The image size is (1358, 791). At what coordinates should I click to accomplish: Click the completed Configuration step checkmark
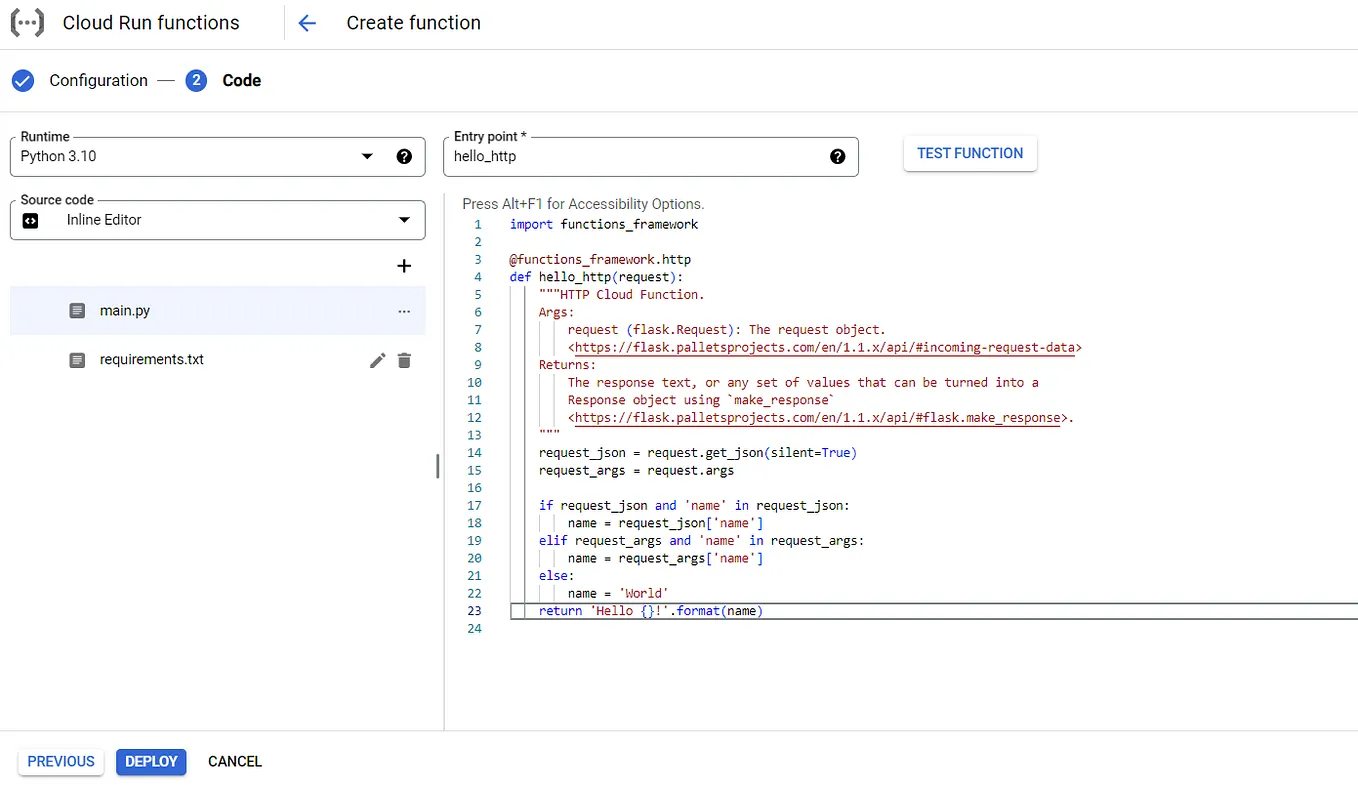[22, 80]
